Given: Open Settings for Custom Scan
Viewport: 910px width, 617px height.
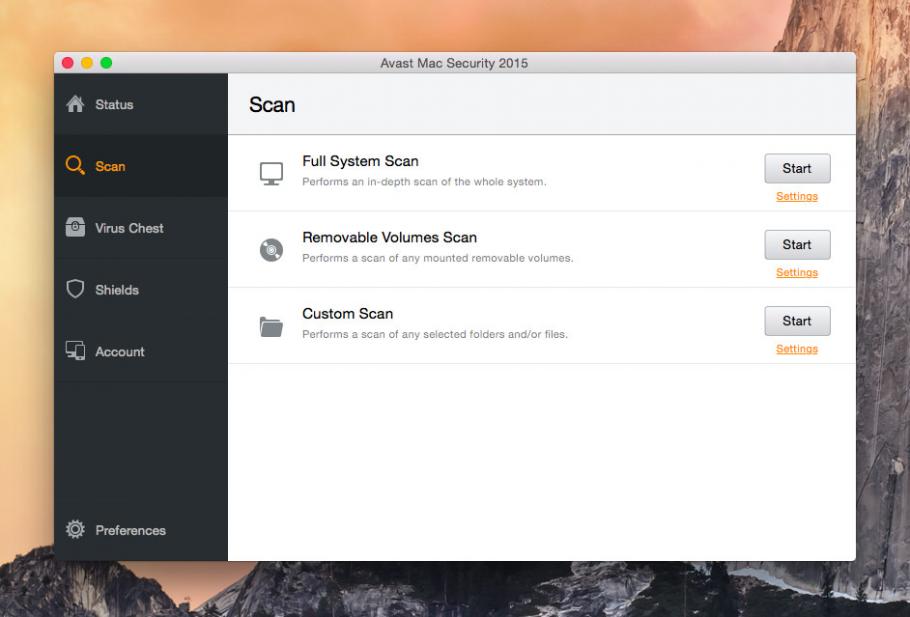Looking at the screenshot, I should (x=796, y=347).
